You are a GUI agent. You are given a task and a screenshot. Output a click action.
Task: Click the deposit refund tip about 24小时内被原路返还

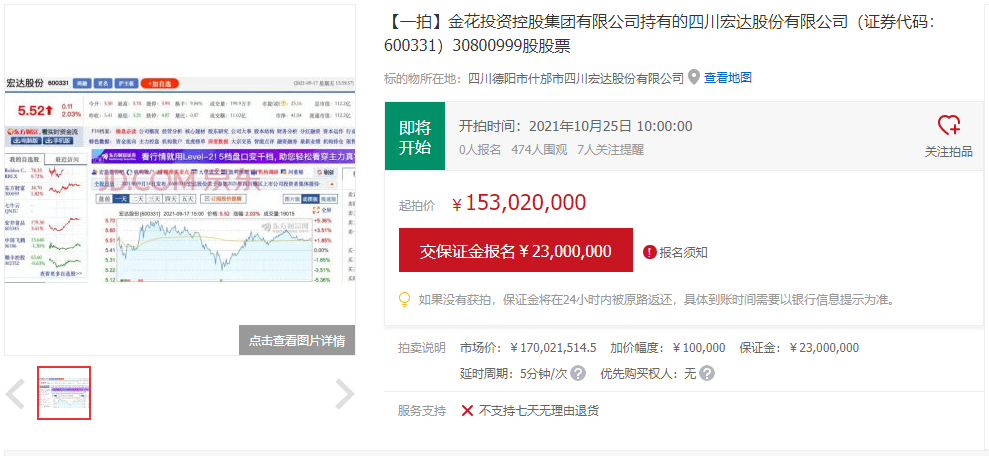656,299
